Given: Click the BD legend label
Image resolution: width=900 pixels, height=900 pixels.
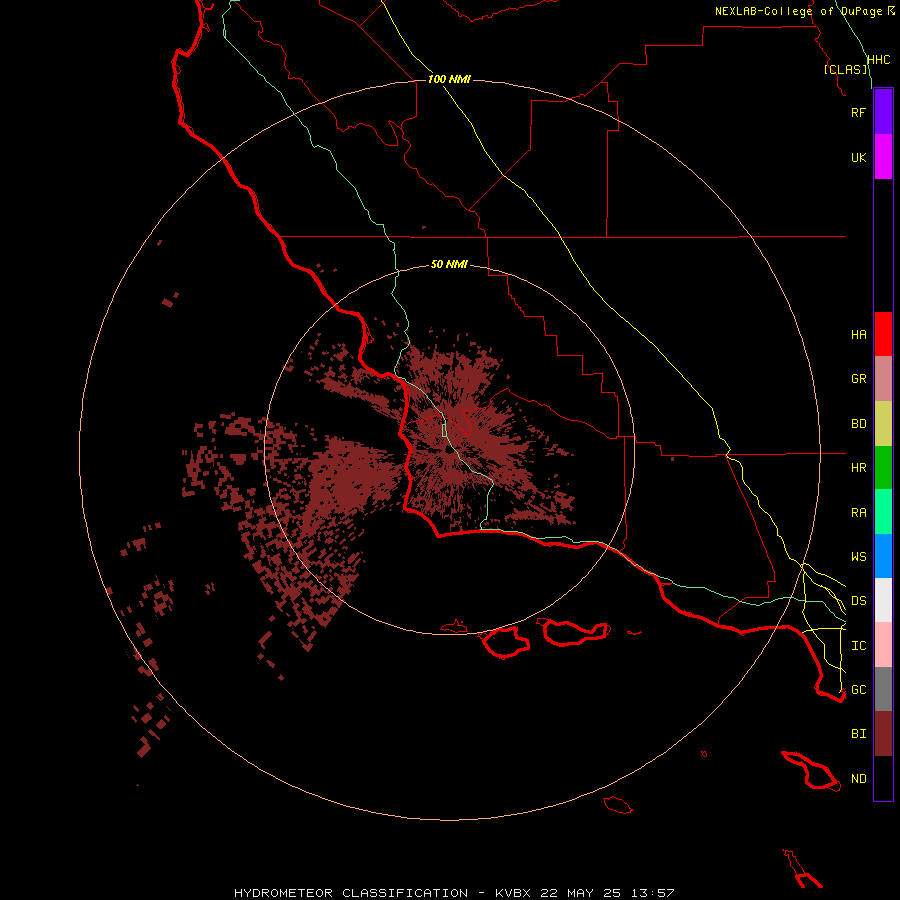Looking at the screenshot, I should (858, 424).
